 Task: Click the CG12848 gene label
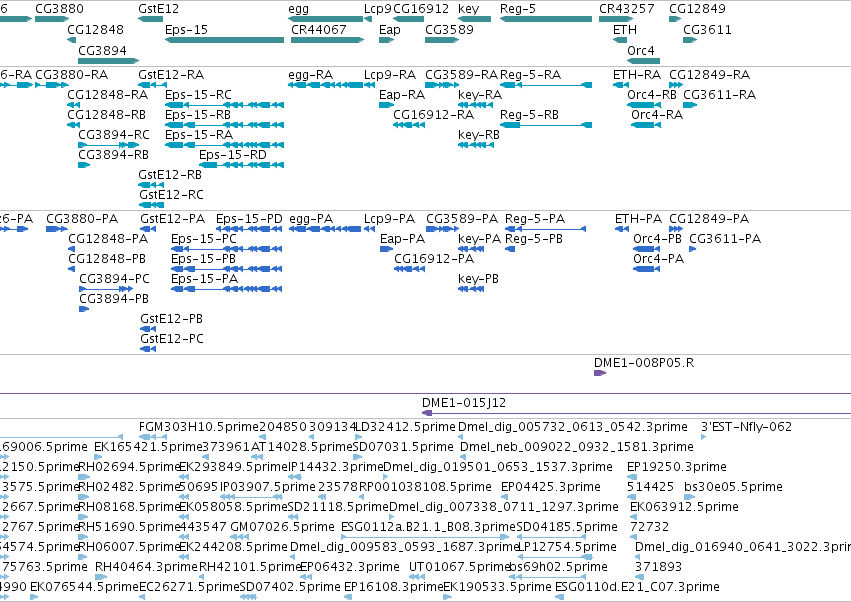pyautogui.click(x=96, y=29)
